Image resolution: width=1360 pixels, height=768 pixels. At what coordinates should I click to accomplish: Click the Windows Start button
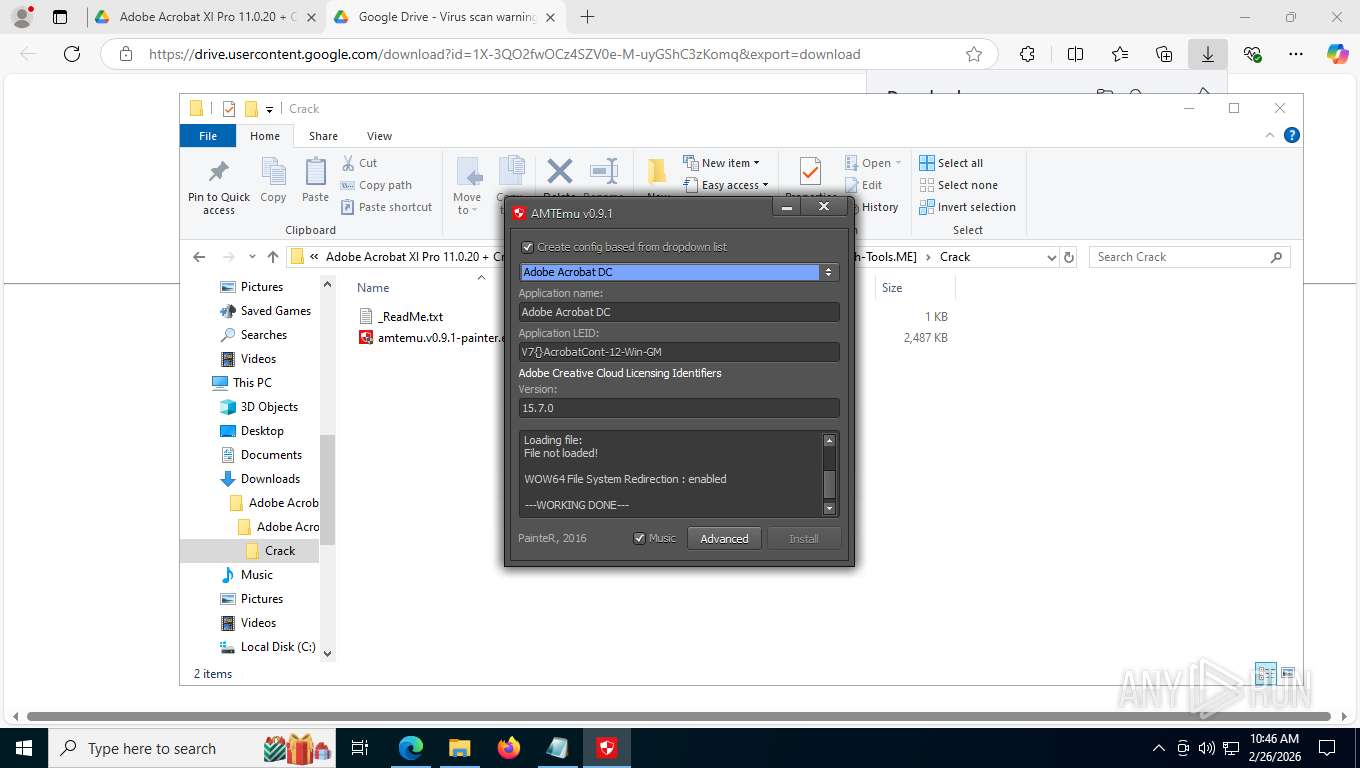coord(23,748)
